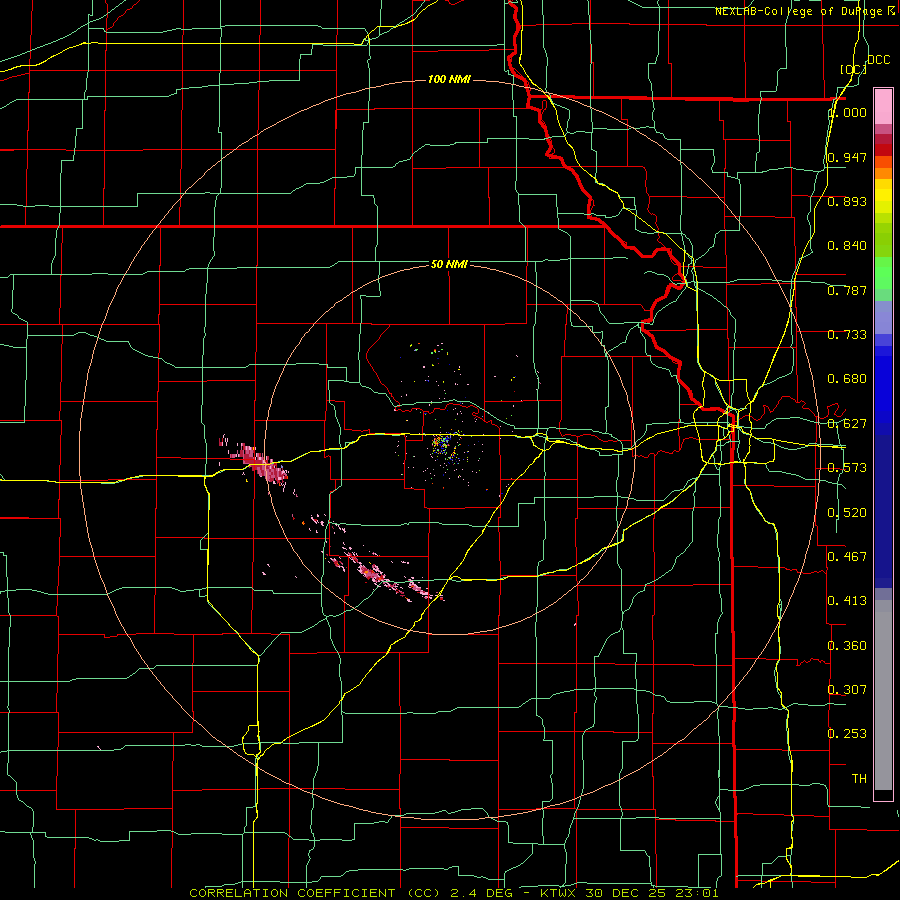Click the 0.627 legend value

tap(847, 424)
